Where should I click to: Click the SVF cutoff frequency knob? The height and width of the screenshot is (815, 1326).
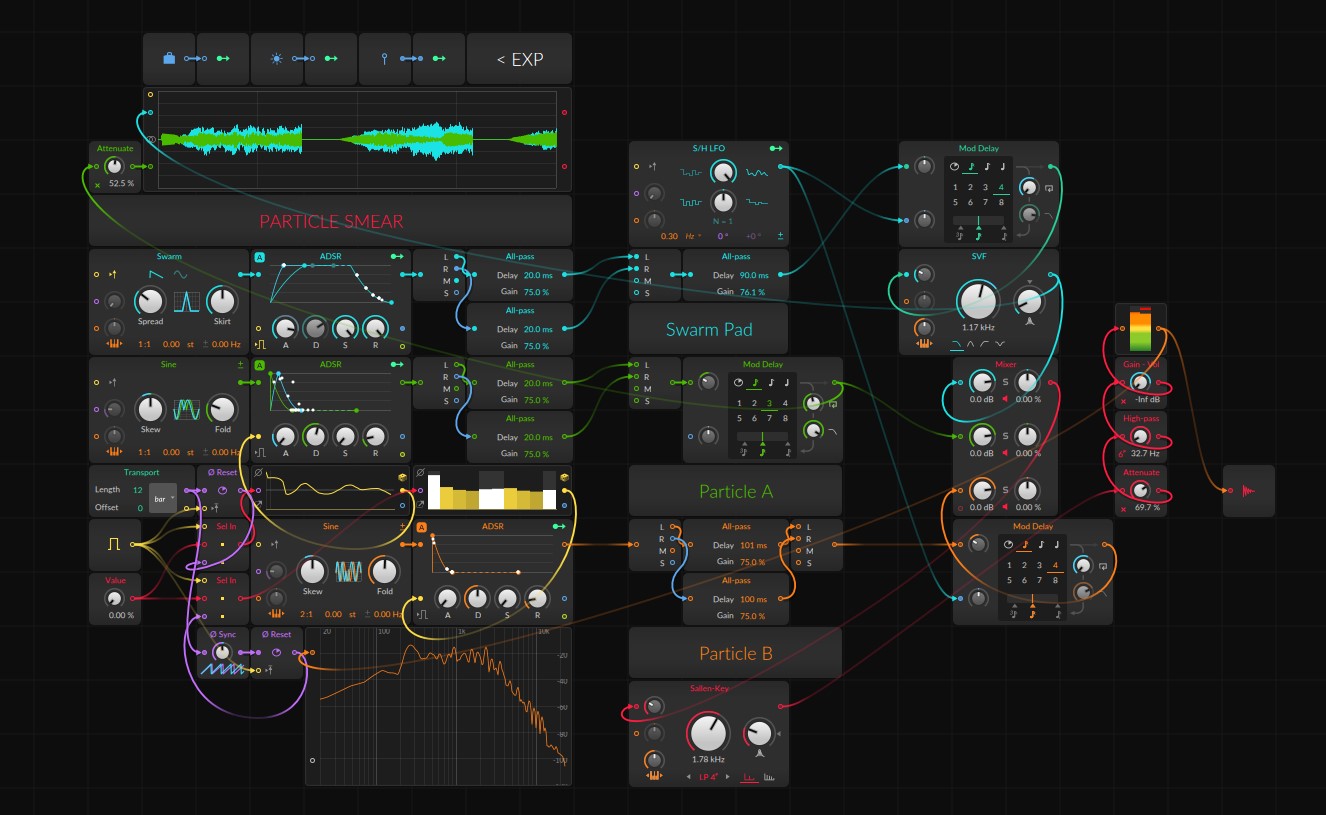(x=977, y=301)
